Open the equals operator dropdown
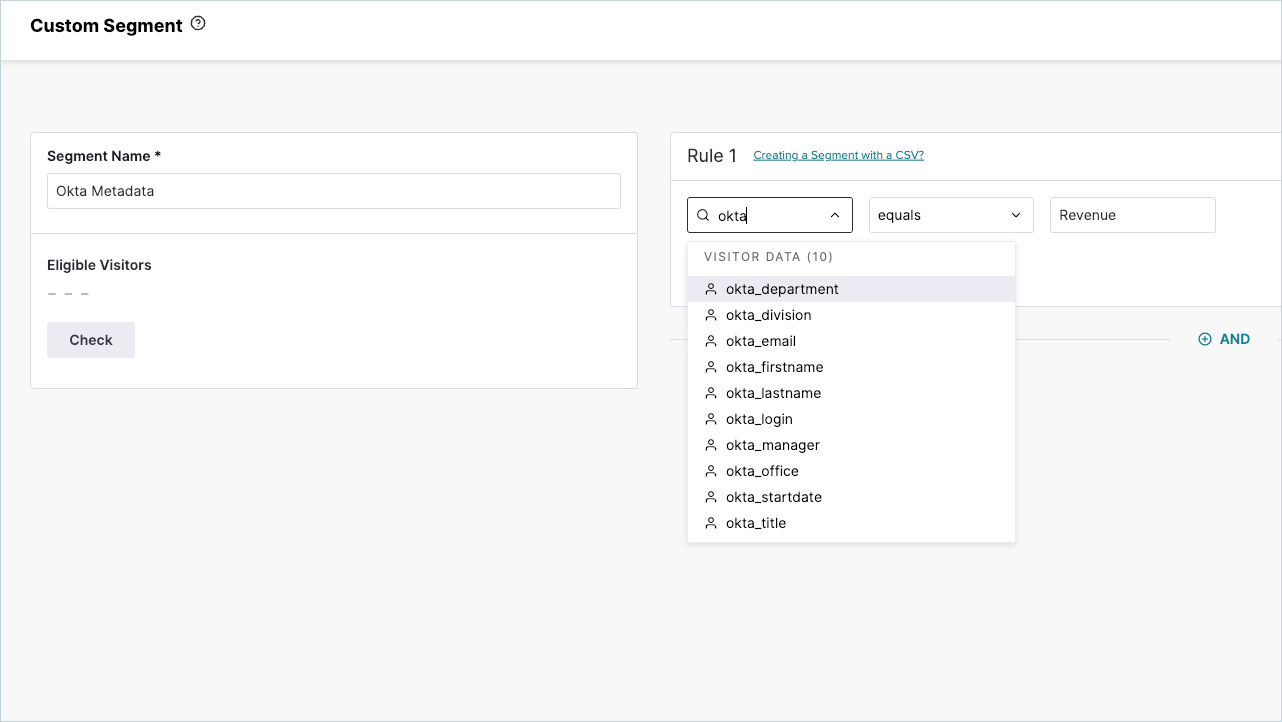The image size is (1282, 722). click(x=951, y=215)
